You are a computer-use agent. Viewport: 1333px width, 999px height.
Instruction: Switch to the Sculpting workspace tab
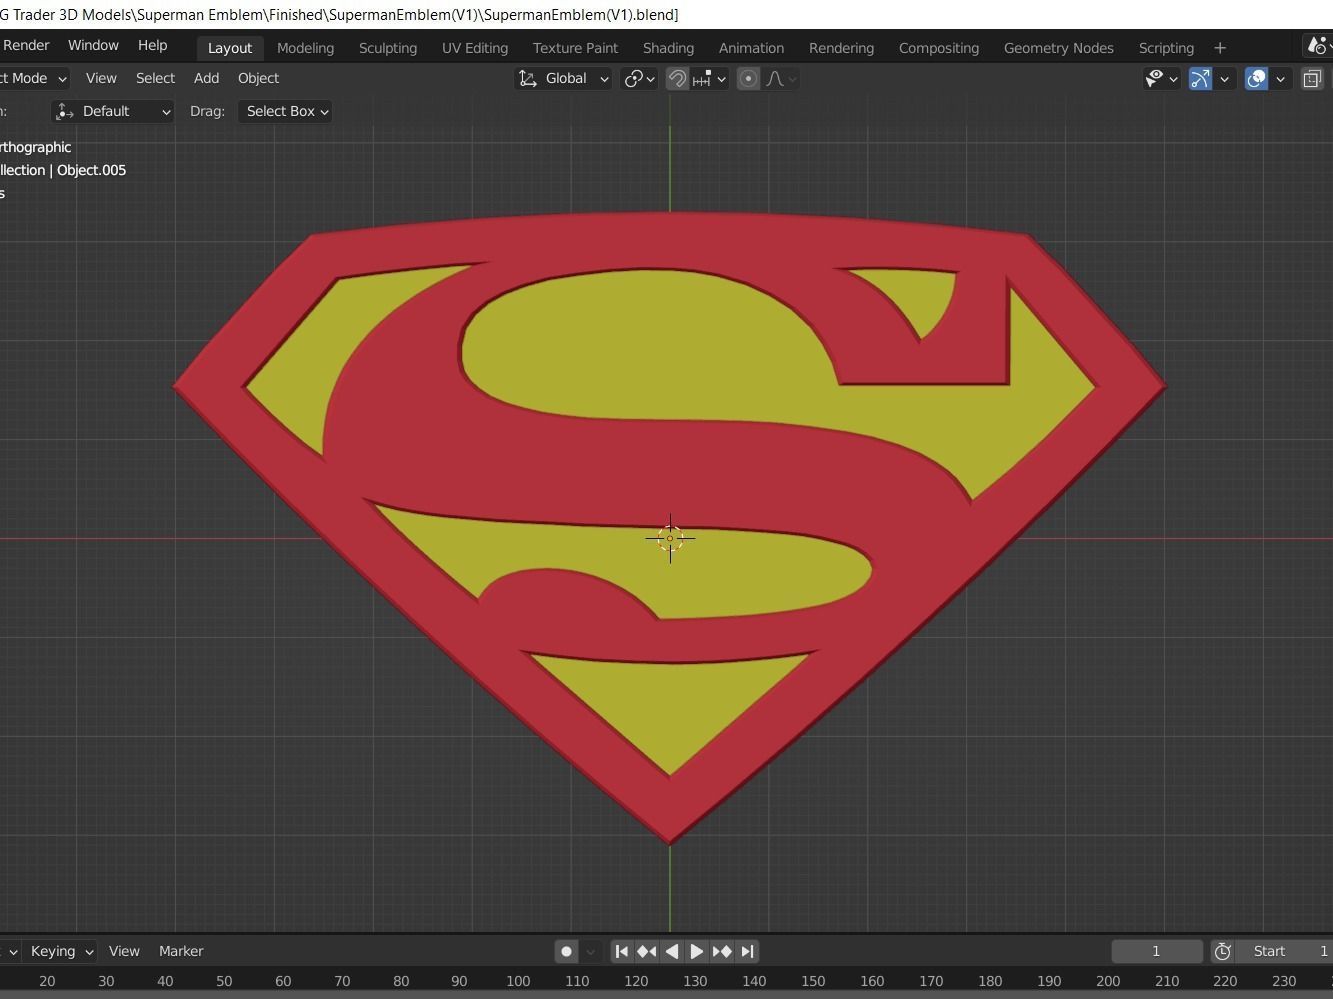pos(388,48)
